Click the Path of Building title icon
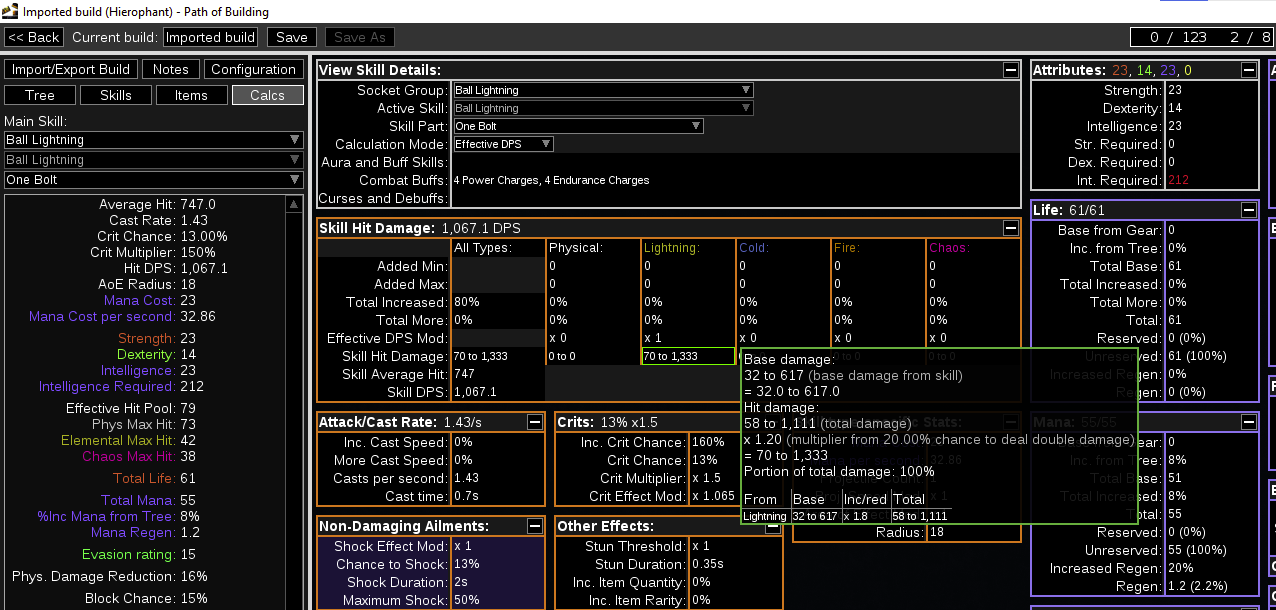 point(9,11)
